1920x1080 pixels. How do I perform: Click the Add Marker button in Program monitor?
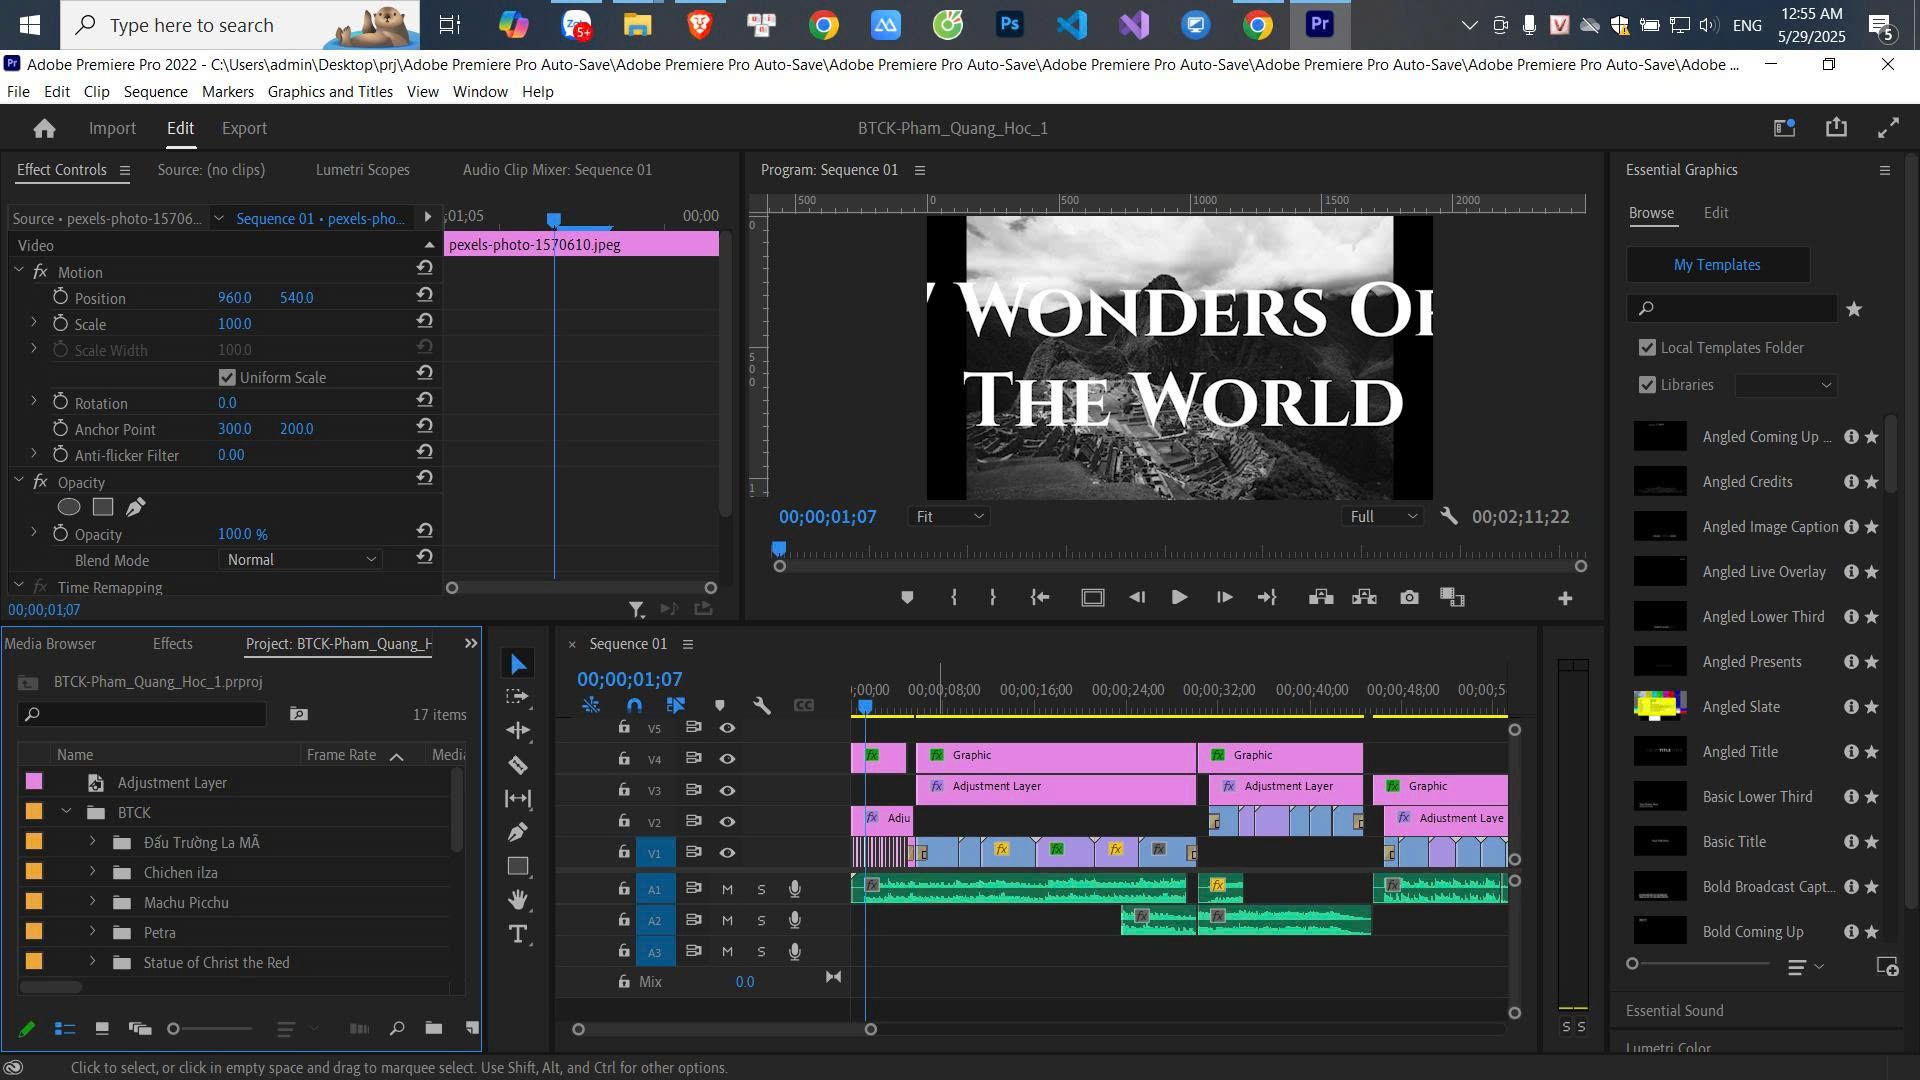[907, 598]
